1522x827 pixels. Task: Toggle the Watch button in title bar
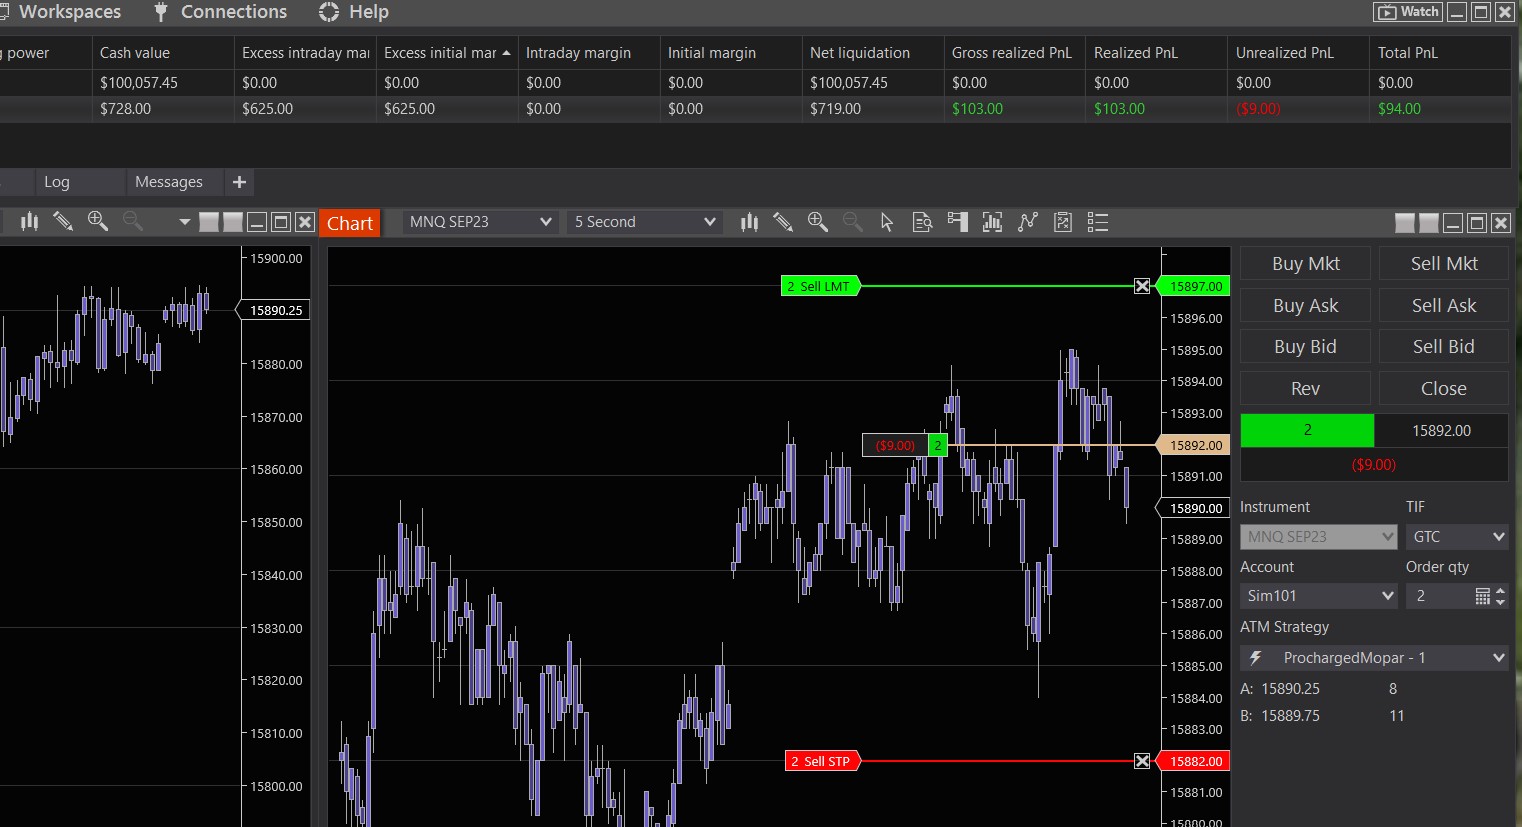1408,12
